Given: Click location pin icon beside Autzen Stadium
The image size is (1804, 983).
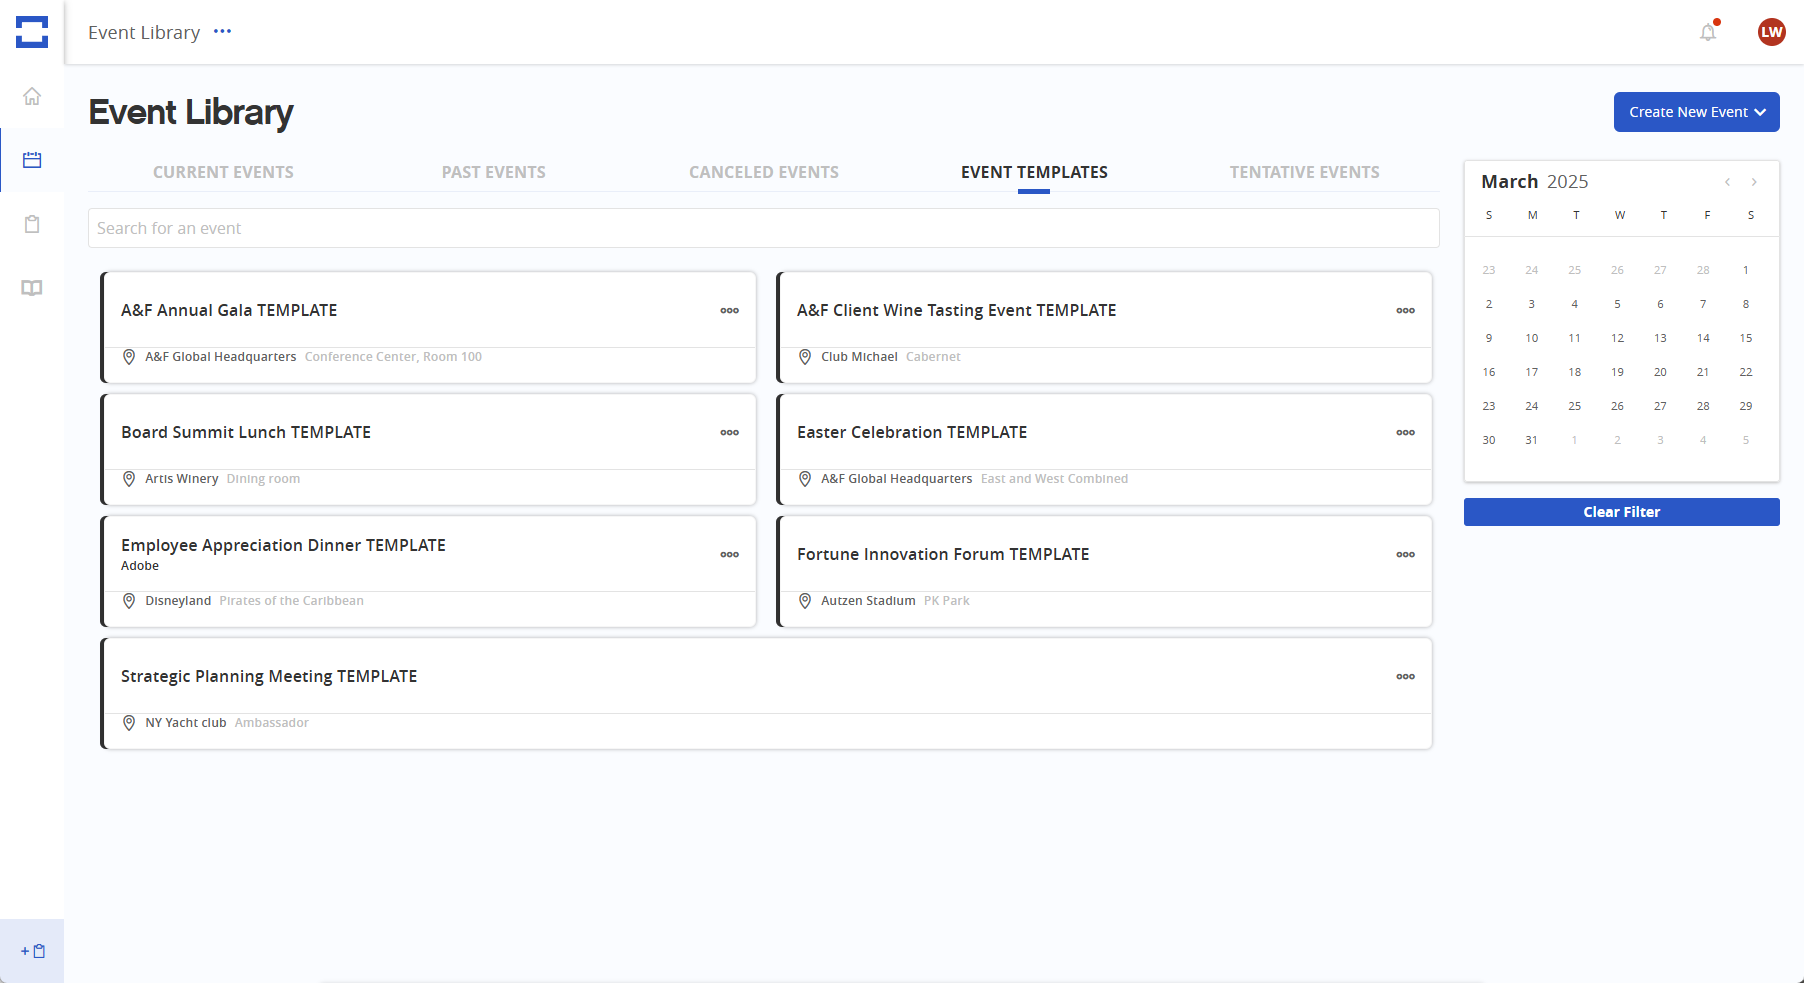Looking at the screenshot, I should point(805,601).
